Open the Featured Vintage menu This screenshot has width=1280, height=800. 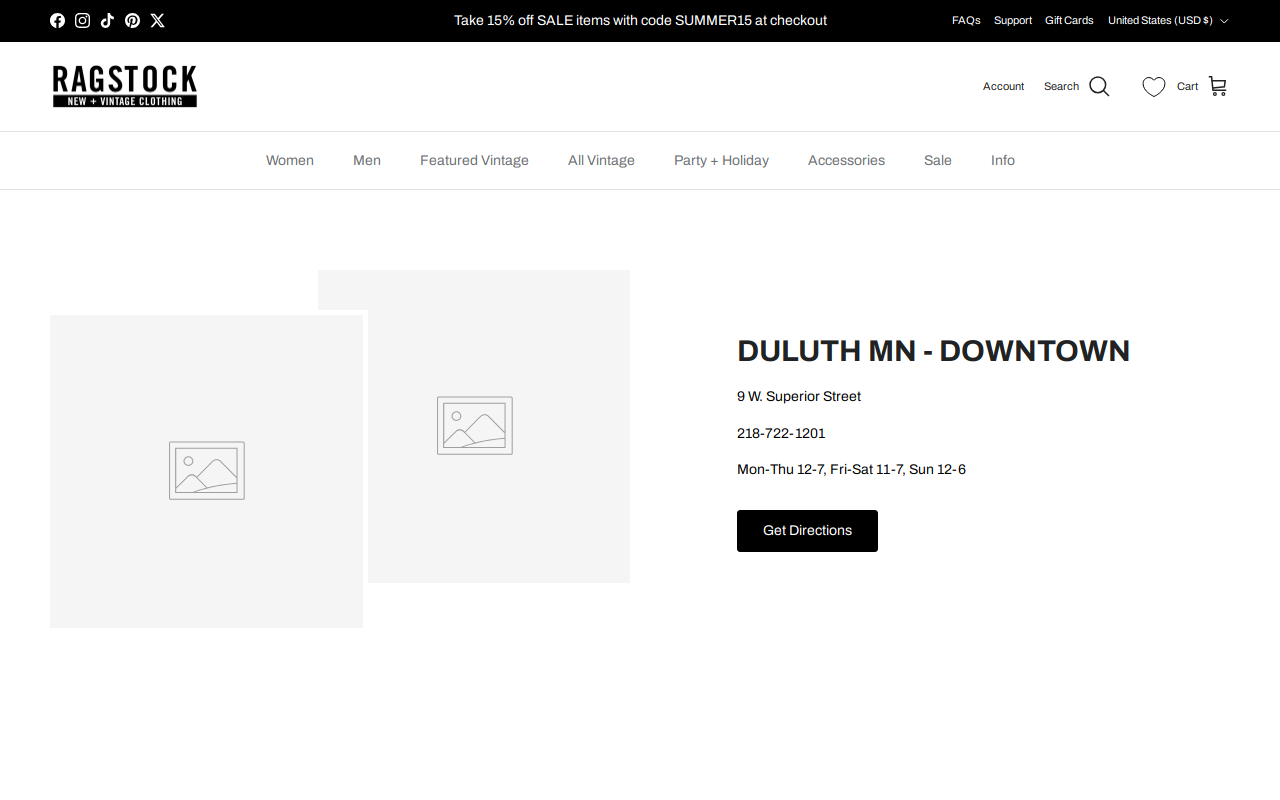[x=474, y=160]
